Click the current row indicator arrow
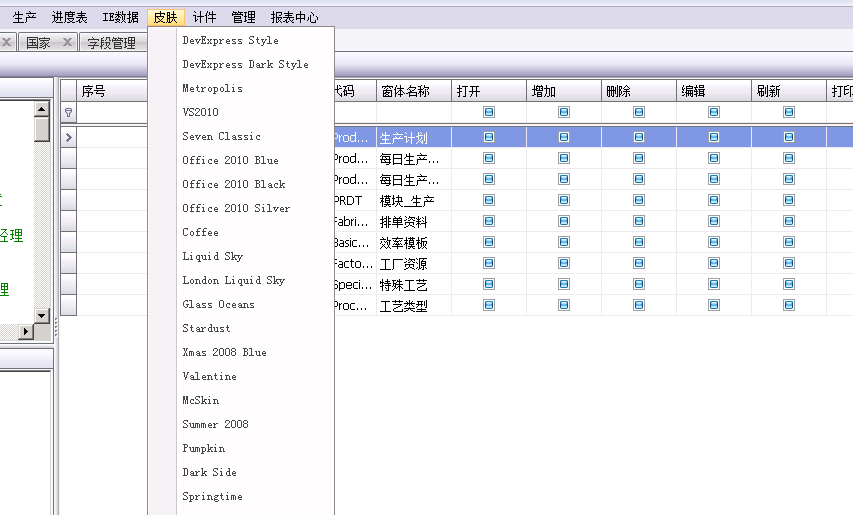 69,137
